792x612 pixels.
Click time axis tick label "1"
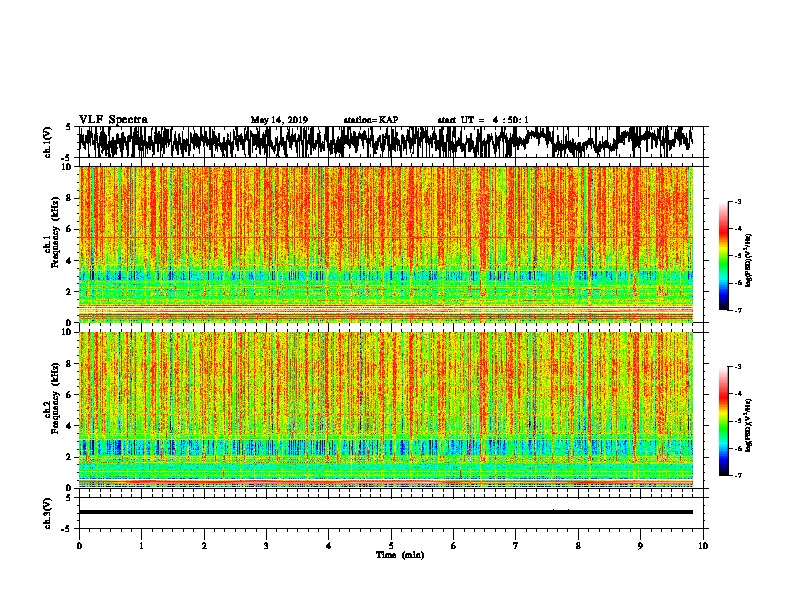(x=141, y=546)
